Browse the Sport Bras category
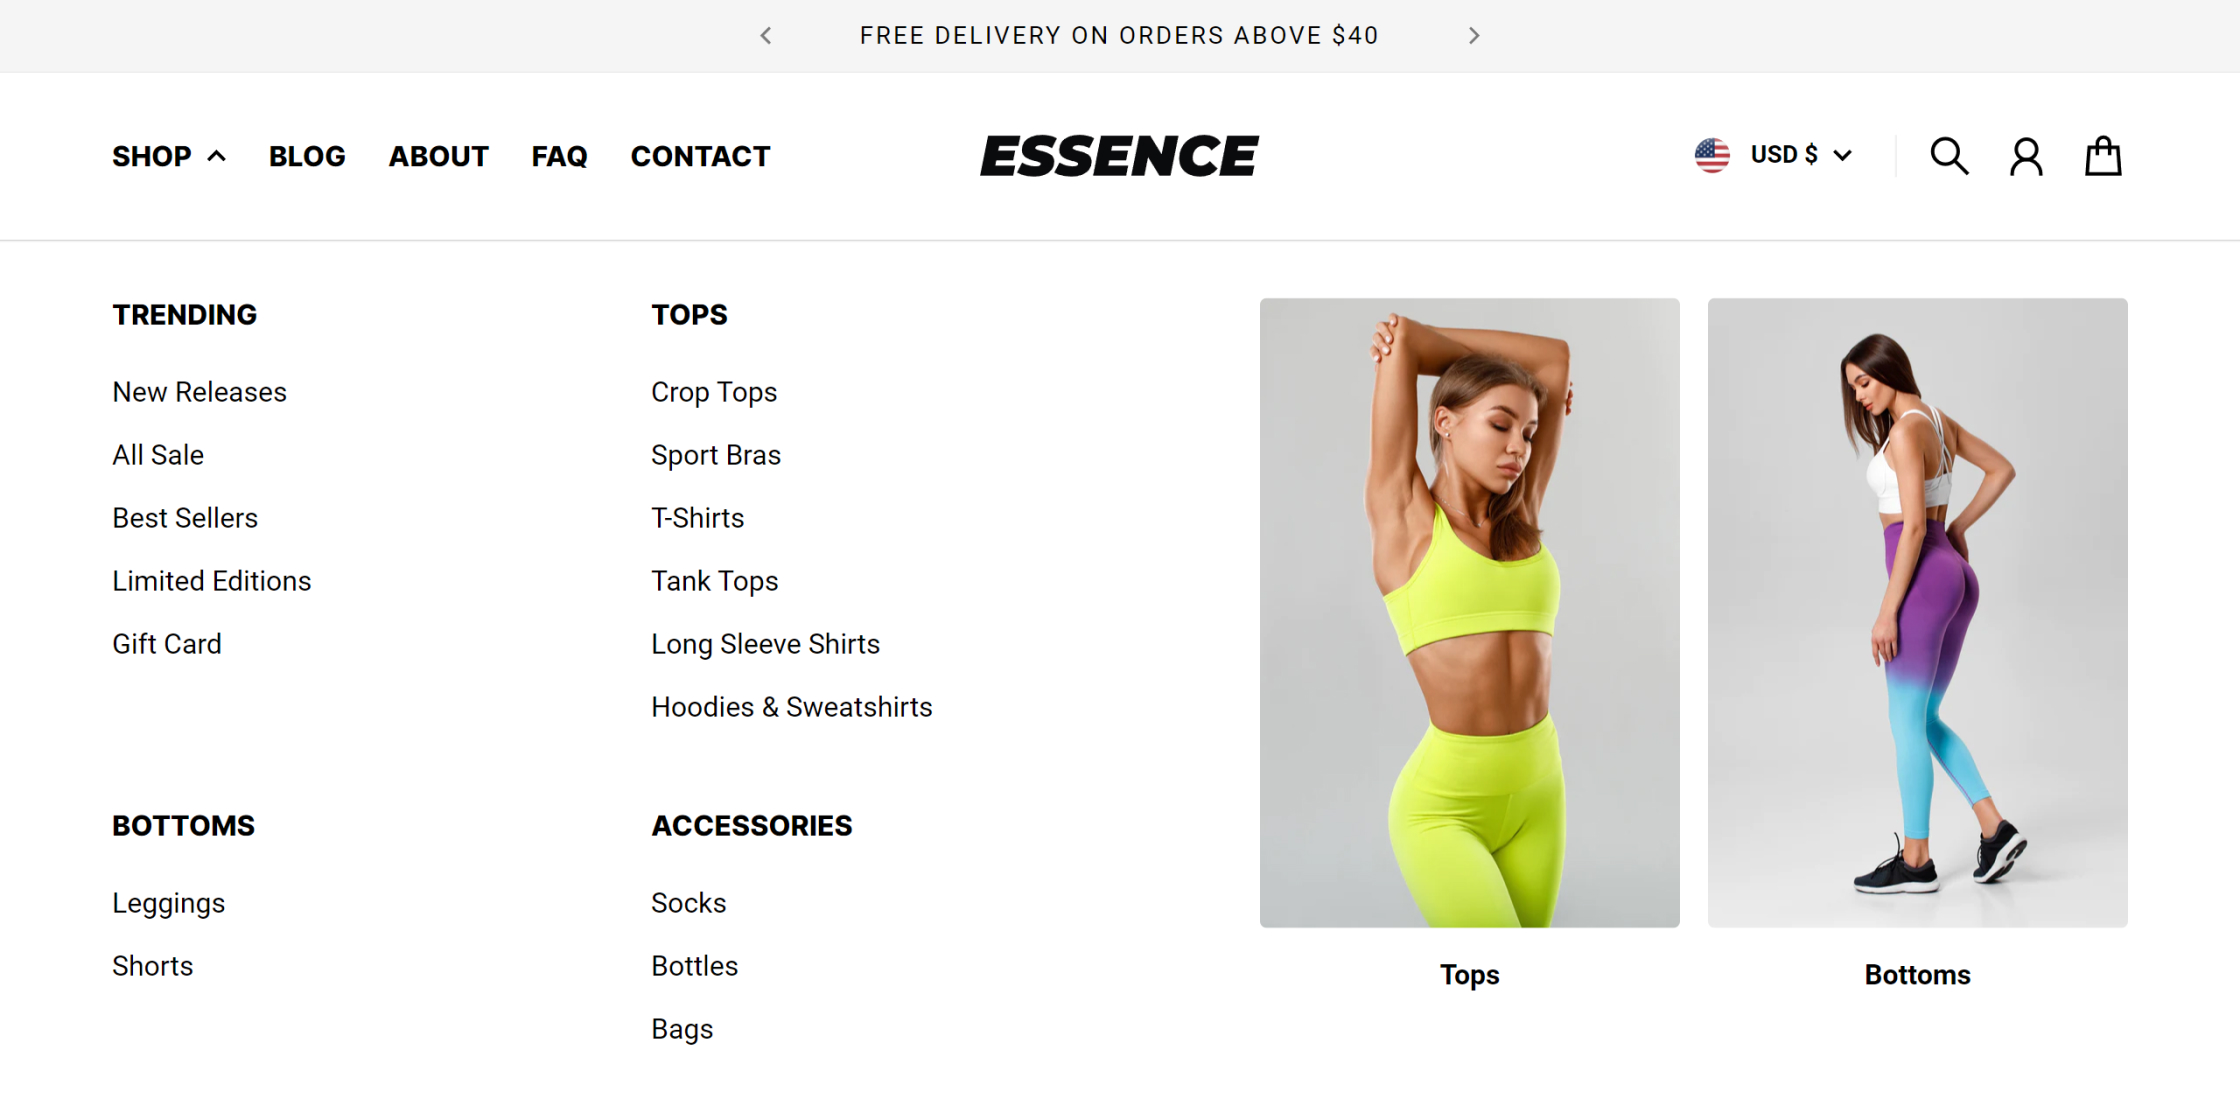This screenshot has width=2240, height=1120. (716, 455)
